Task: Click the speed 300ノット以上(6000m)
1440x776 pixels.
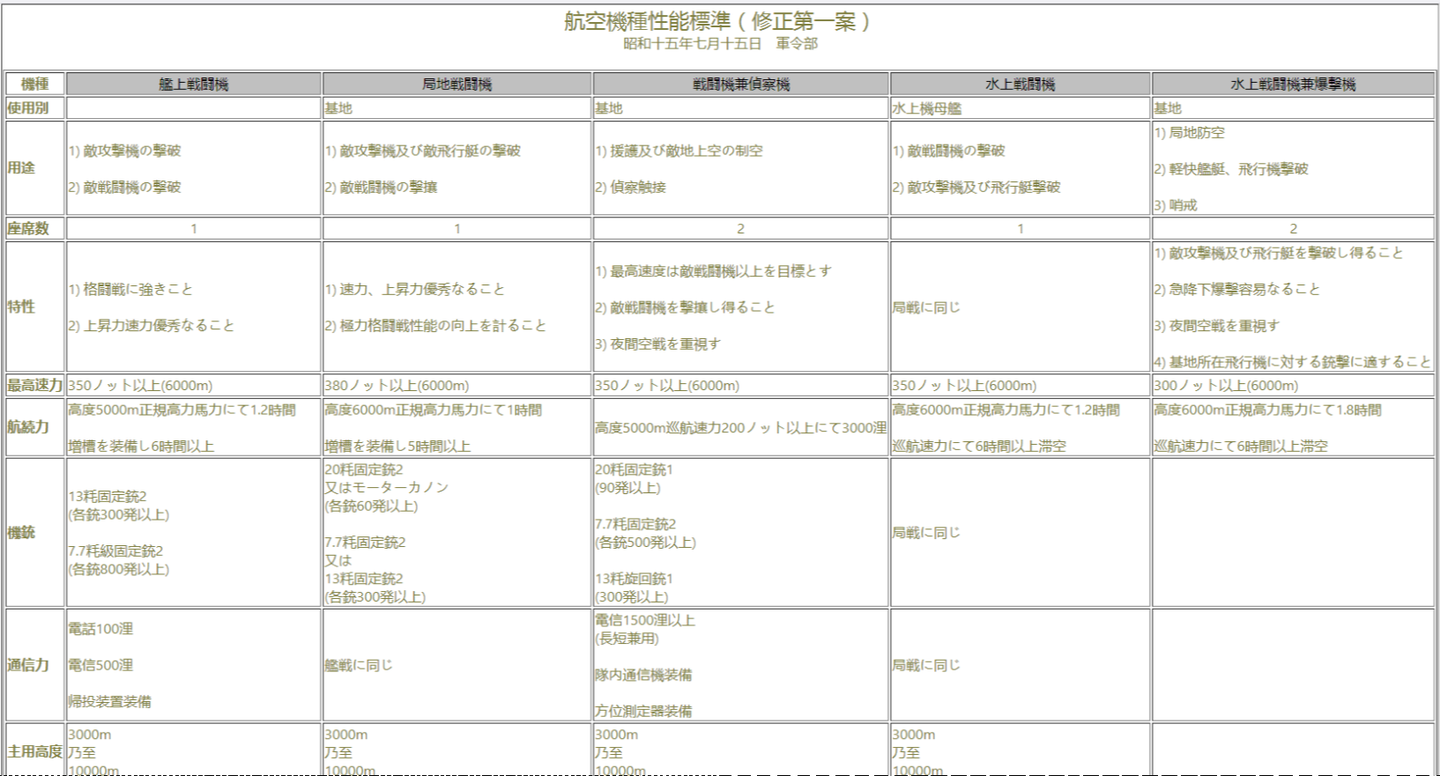Action: (1226, 385)
